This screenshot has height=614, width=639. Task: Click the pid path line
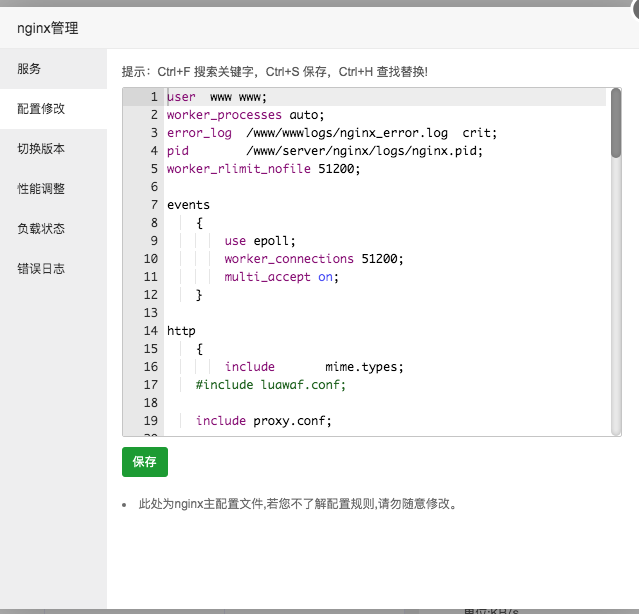[x=325, y=151]
